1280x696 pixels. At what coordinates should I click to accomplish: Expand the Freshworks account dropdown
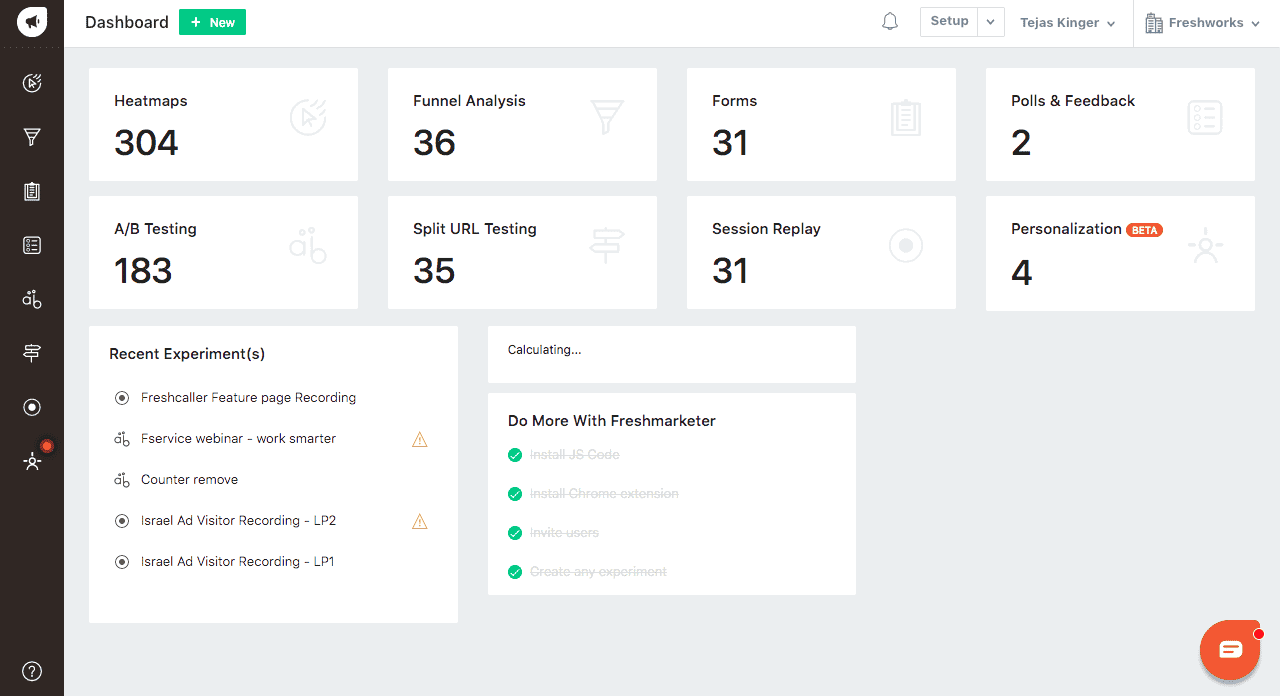1205,23
